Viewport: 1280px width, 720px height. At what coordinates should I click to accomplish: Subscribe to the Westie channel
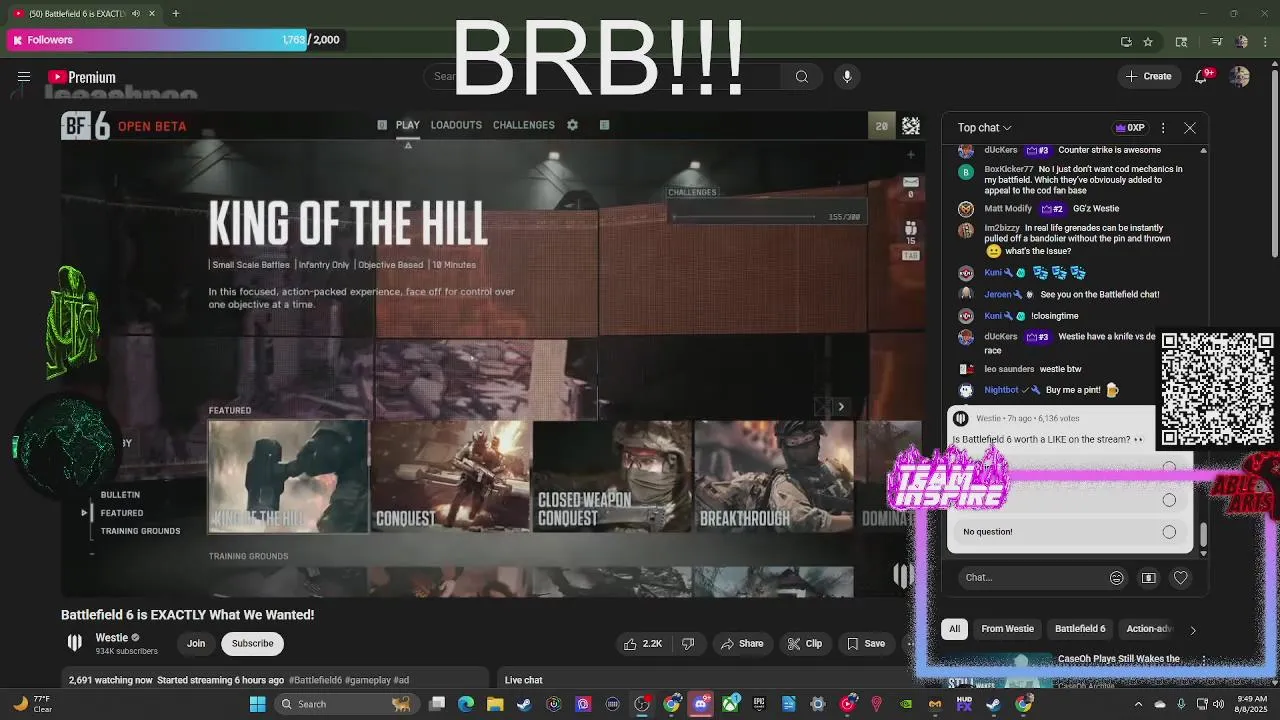click(x=252, y=644)
